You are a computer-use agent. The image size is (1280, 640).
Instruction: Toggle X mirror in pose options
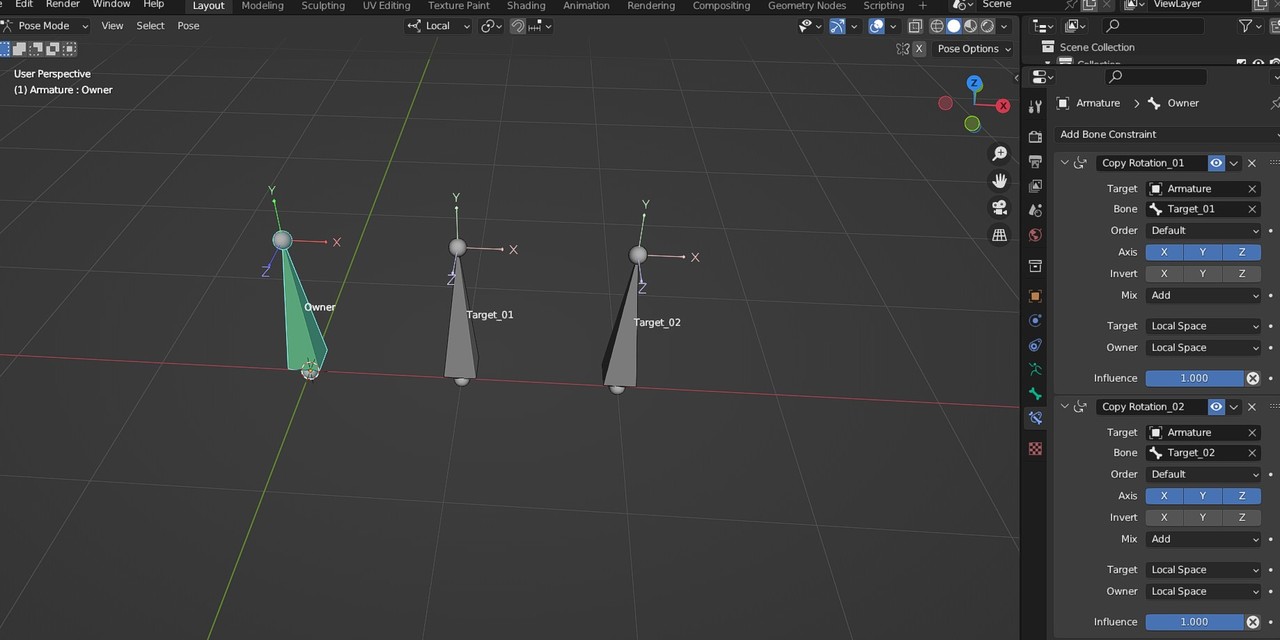pos(918,48)
